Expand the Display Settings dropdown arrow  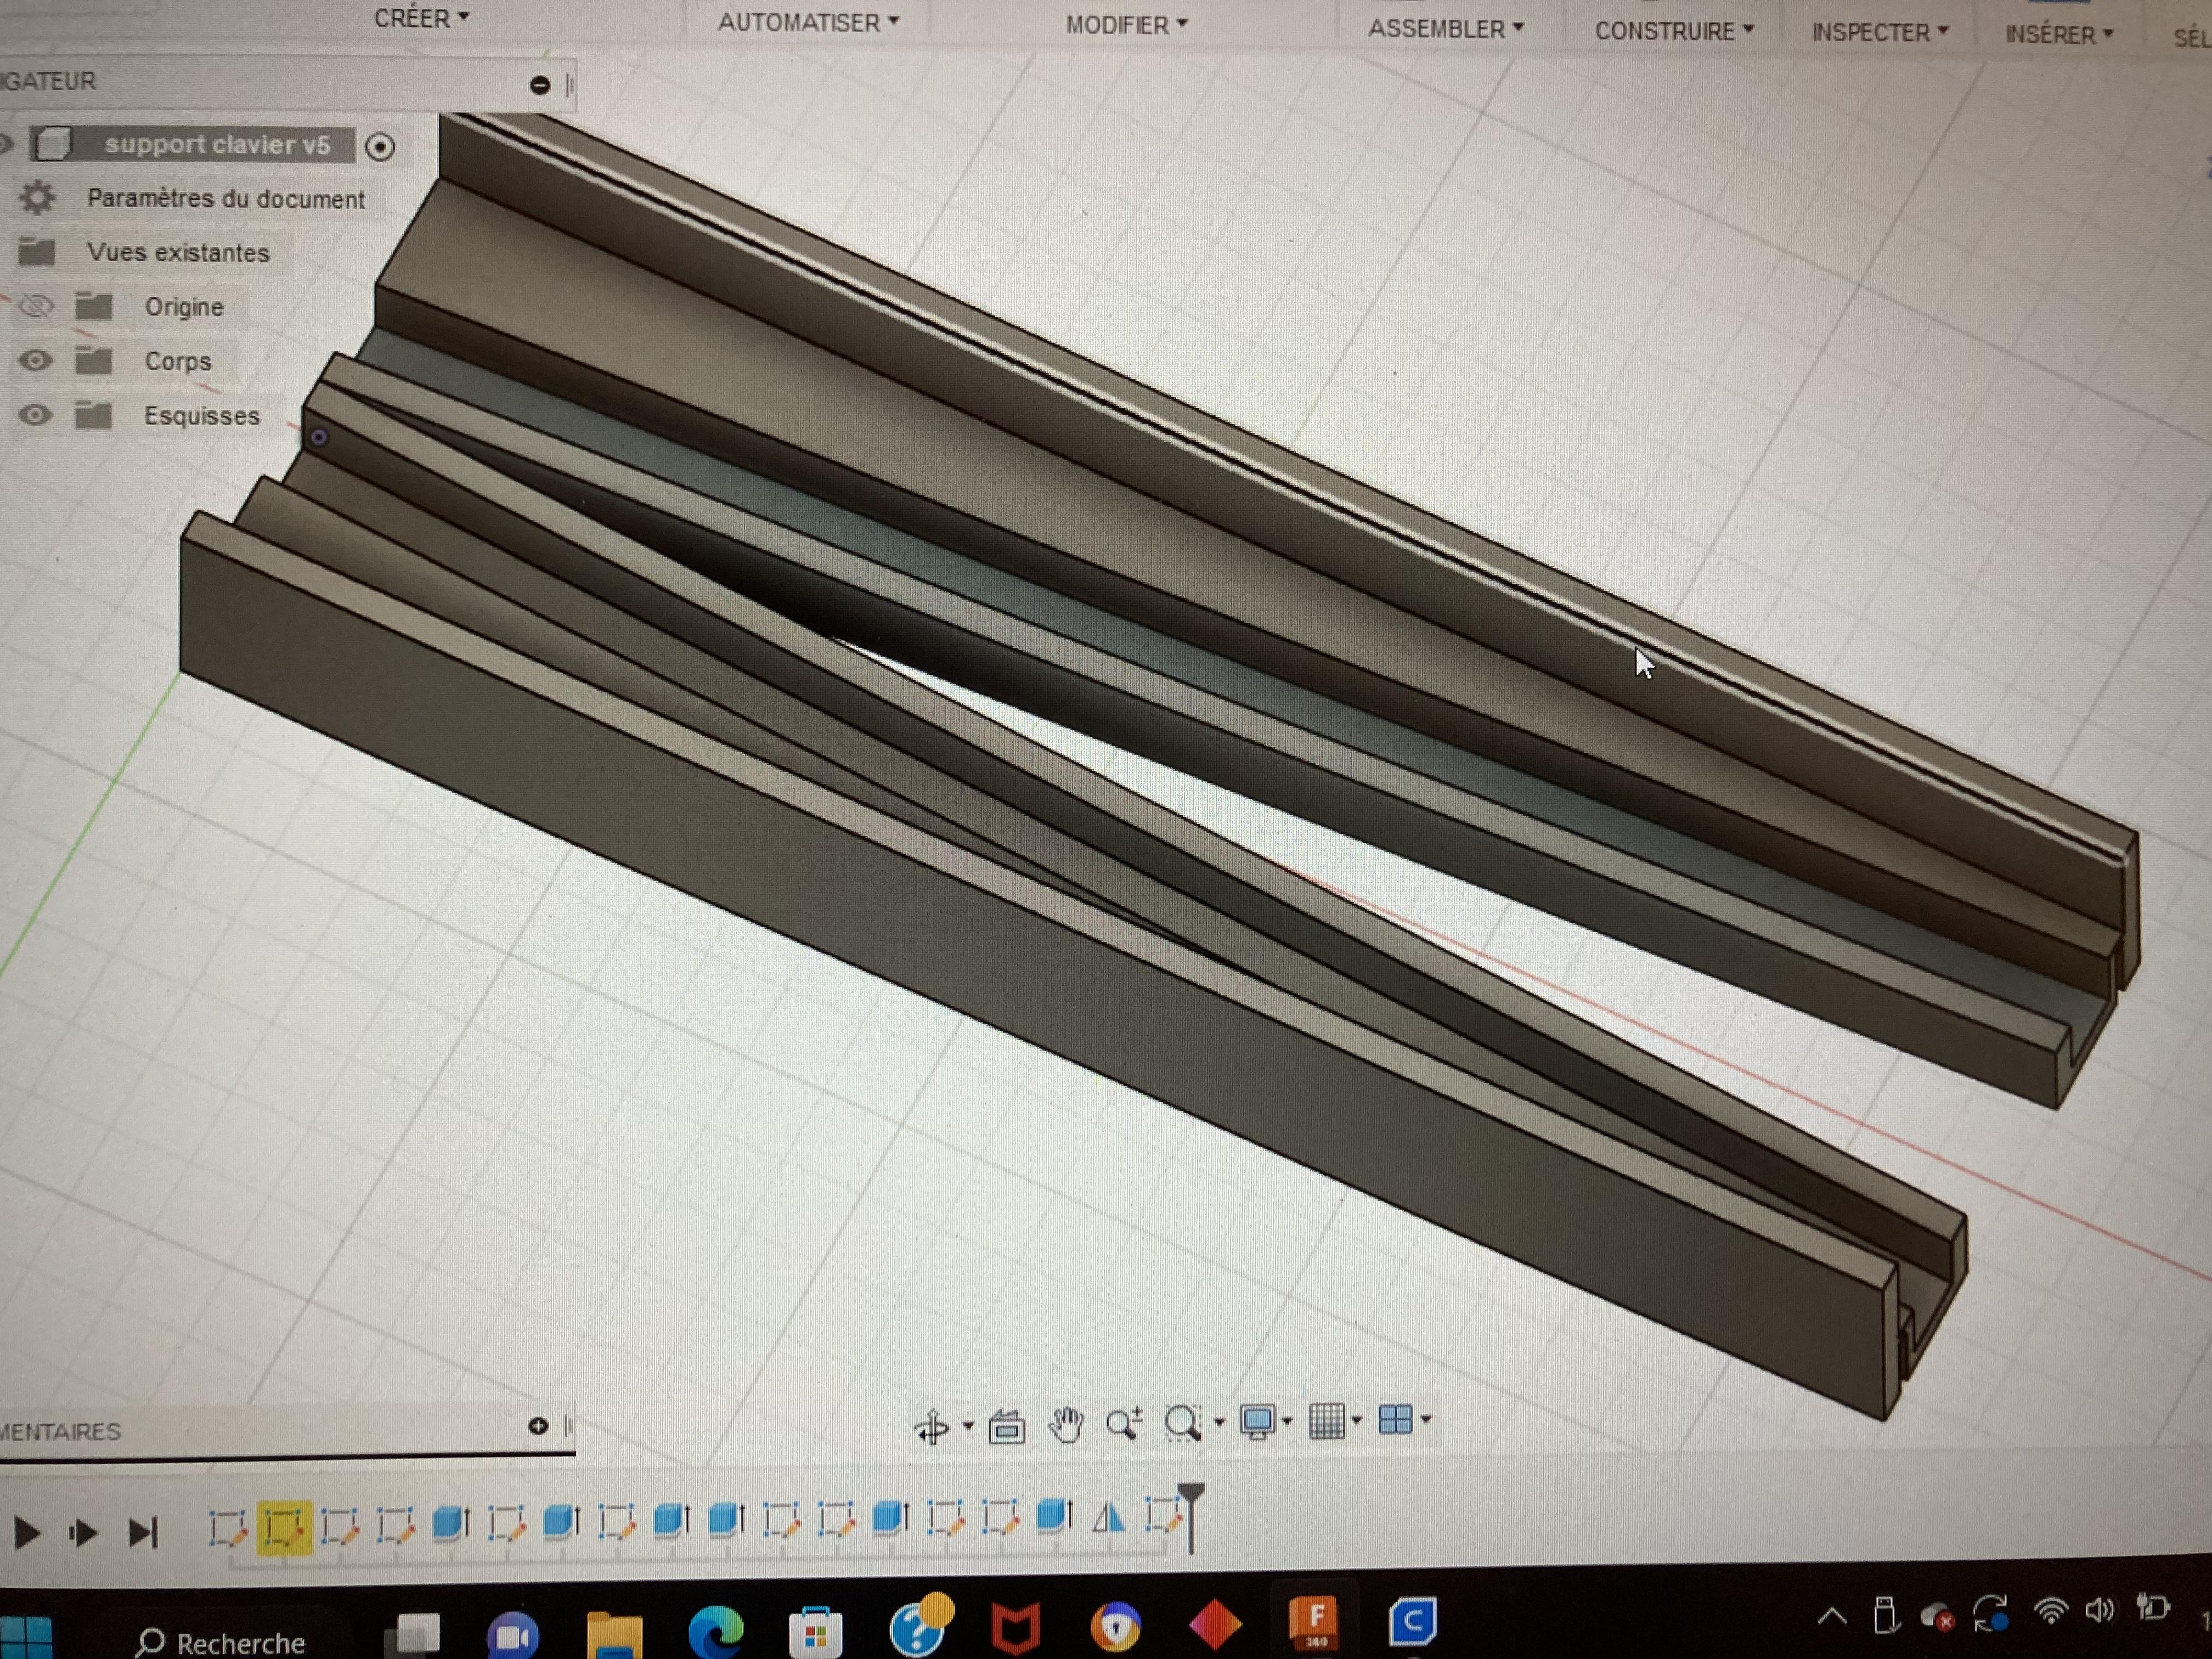coord(1288,1420)
